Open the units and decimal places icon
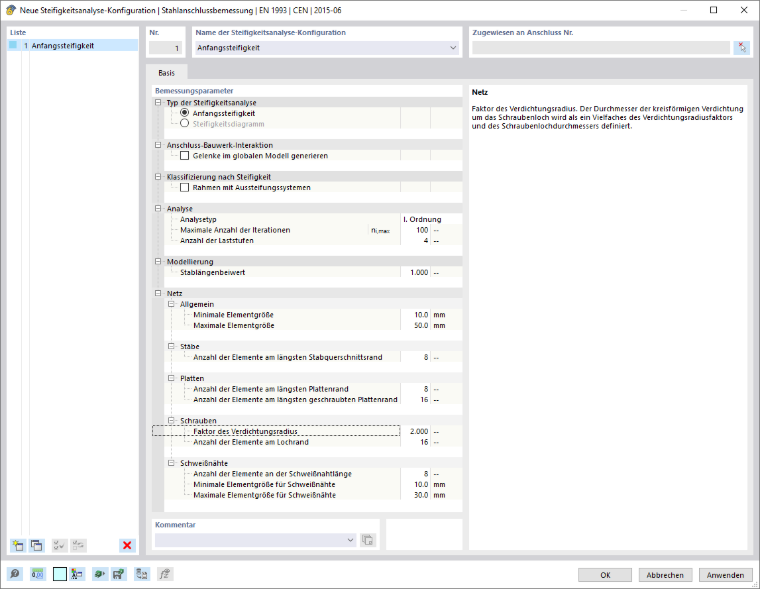760x589 pixels. coord(37,574)
